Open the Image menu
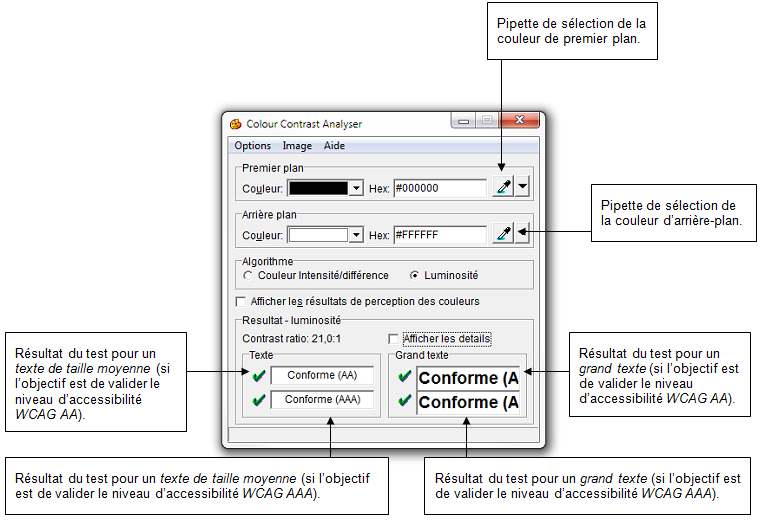The height and width of the screenshot is (520, 760). pos(297,146)
